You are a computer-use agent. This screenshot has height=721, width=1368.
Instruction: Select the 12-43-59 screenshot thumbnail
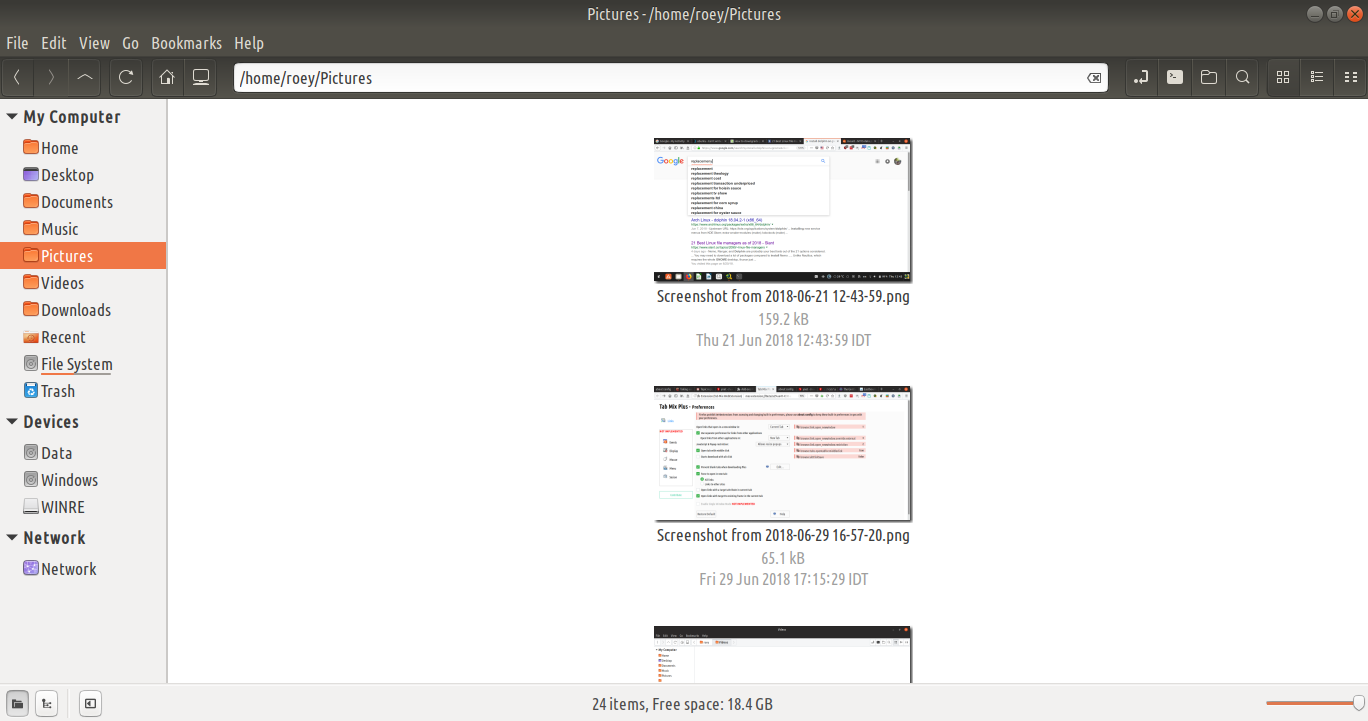[783, 210]
